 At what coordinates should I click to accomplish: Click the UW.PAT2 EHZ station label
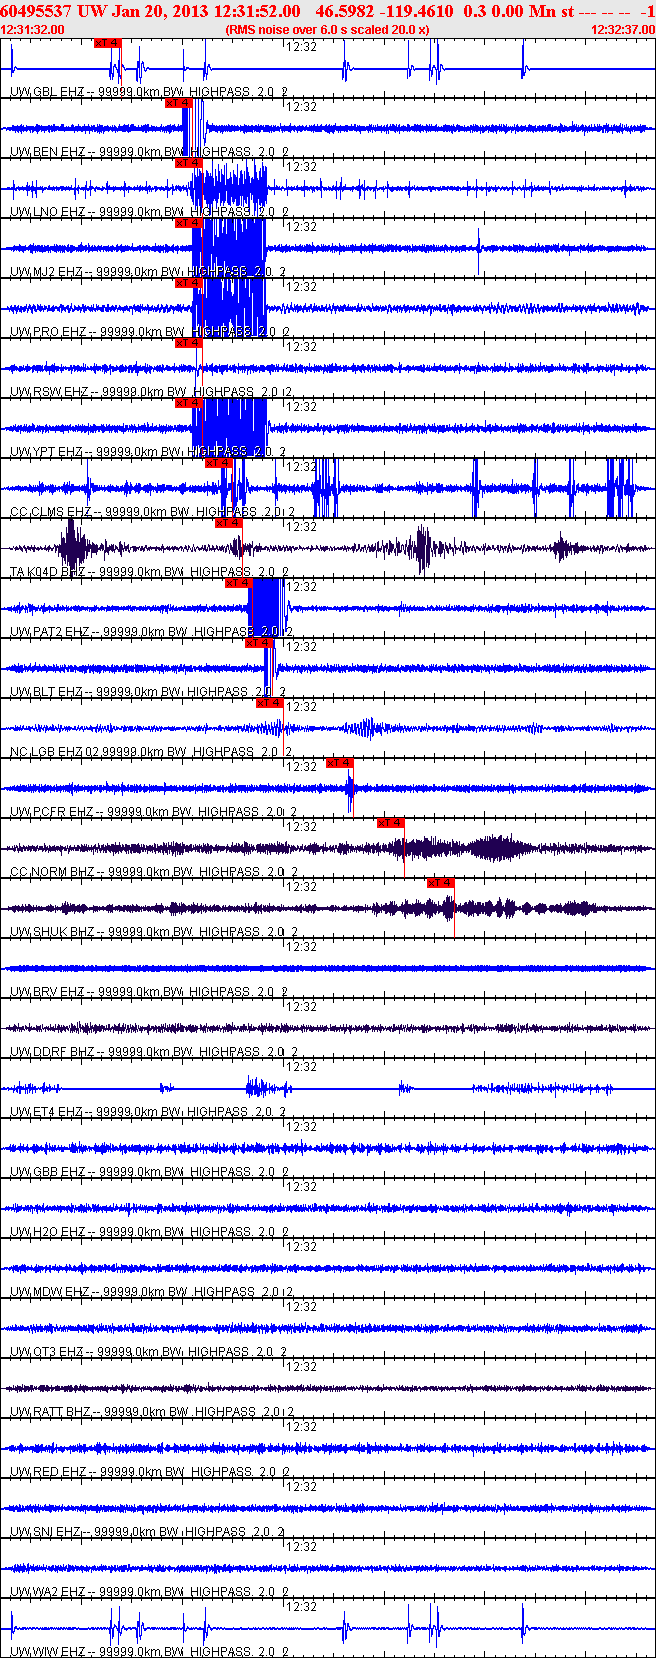coord(50,632)
